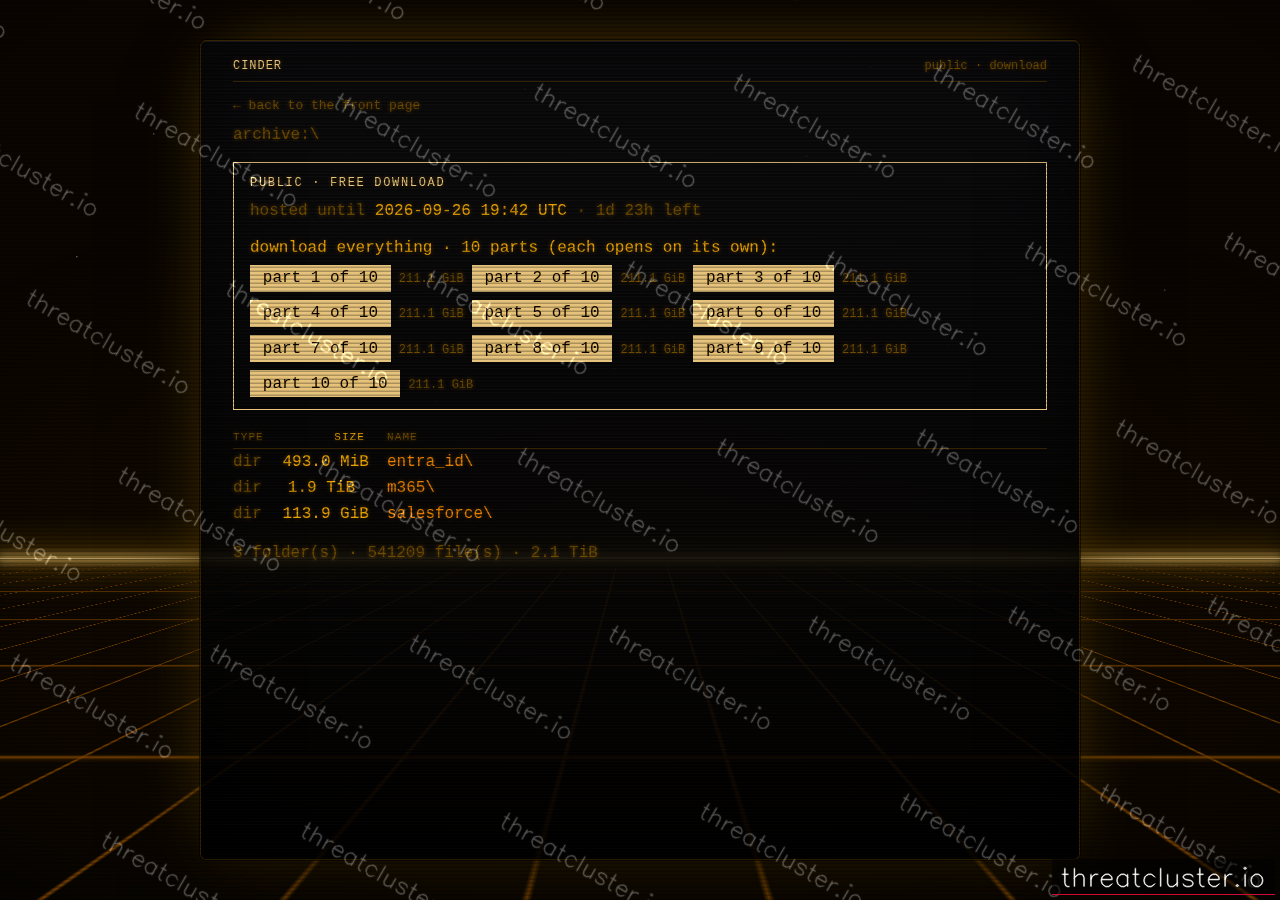The height and width of the screenshot is (900, 1280).
Task: Download part 8 of 10
Action: (542, 348)
